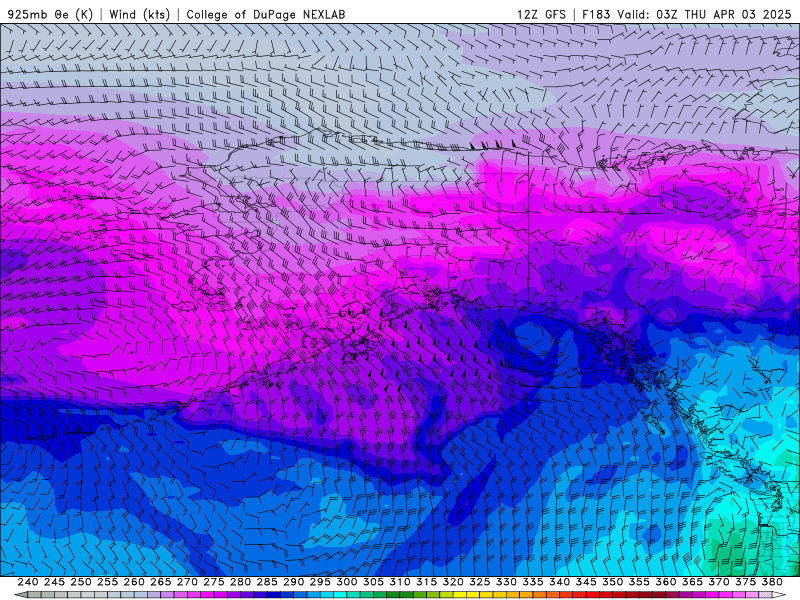The height and width of the screenshot is (600, 800).
Task: Click the 360 value on the color scale
Action: 666,582
